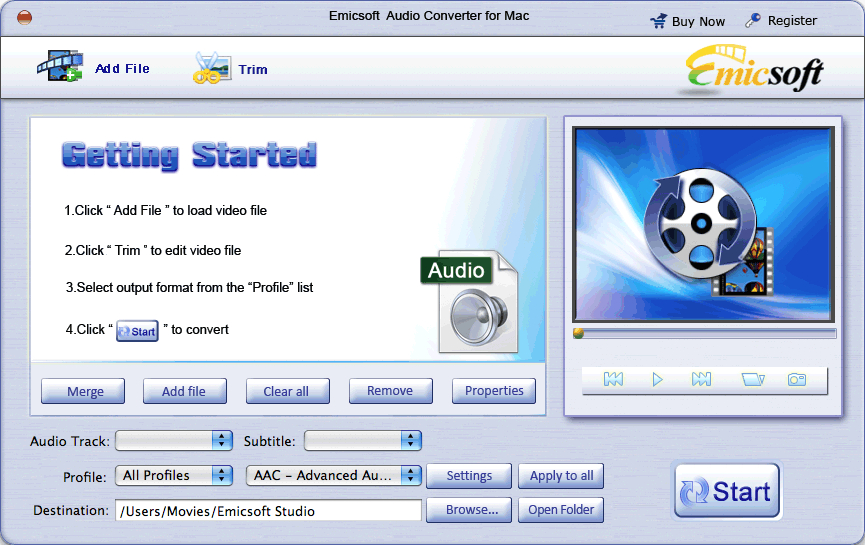Click step 2 'Trim' instruction text
The width and height of the screenshot is (865, 545).
click(153, 250)
